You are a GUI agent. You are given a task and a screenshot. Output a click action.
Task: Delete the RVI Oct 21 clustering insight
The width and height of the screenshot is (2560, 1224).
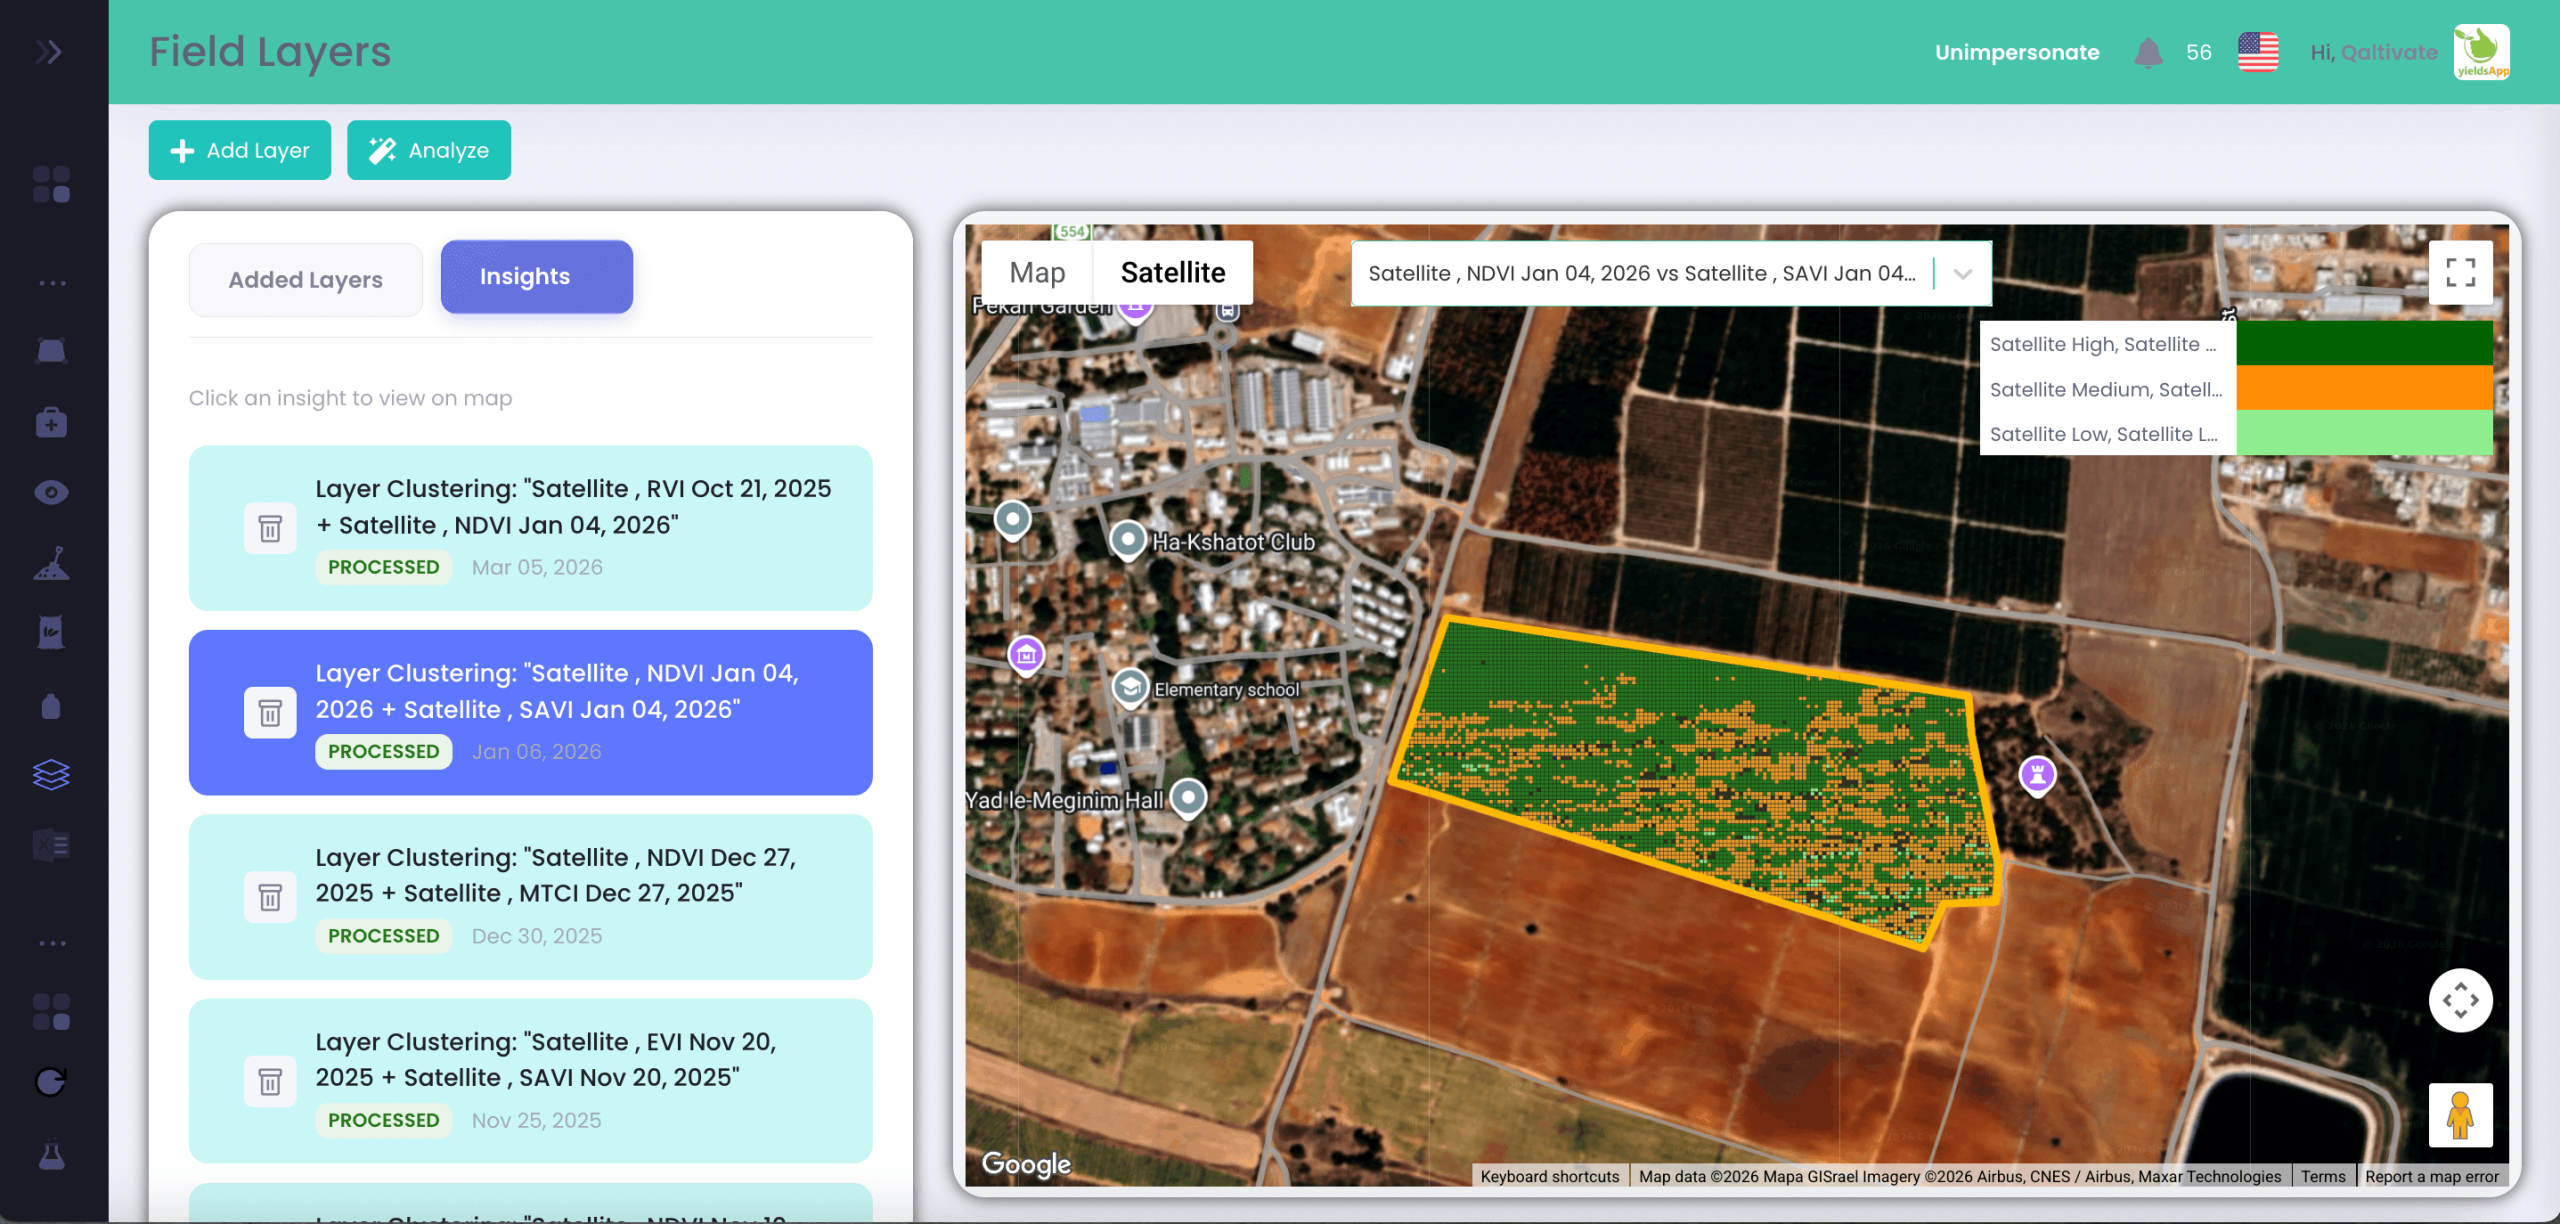[x=270, y=528]
